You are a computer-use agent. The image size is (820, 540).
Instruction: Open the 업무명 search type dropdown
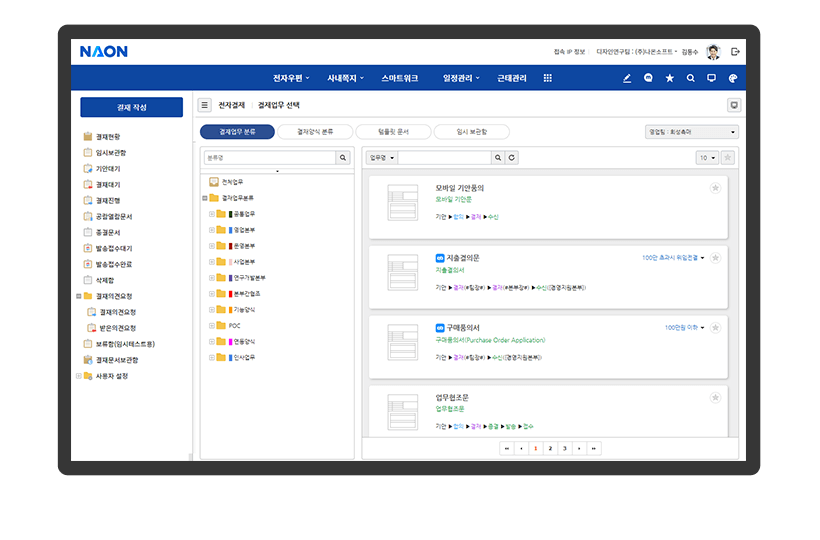click(x=382, y=157)
